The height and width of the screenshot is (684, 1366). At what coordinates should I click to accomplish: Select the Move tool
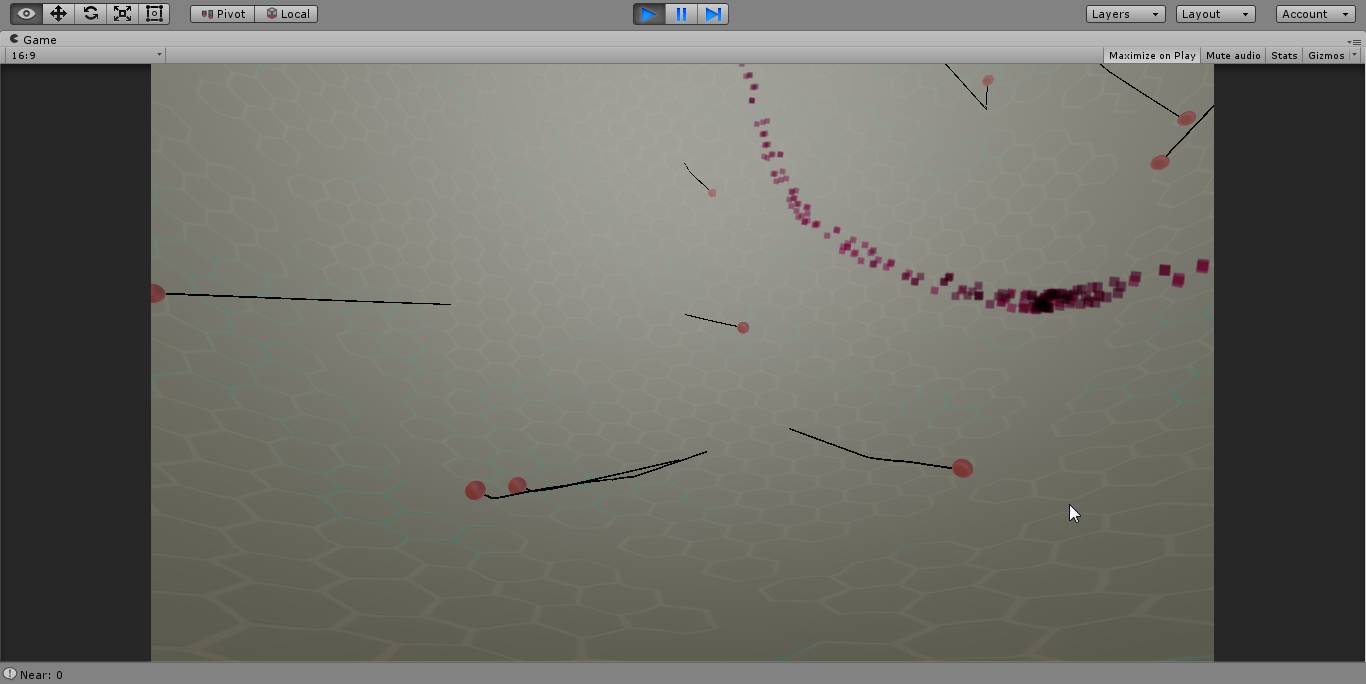point(58,14)
